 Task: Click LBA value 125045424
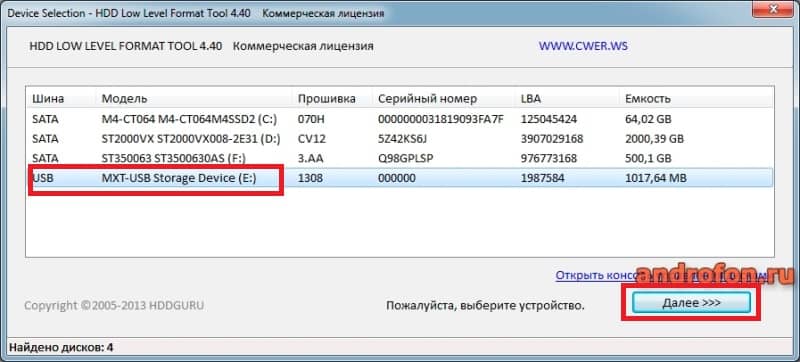click(x=549, y=120)
